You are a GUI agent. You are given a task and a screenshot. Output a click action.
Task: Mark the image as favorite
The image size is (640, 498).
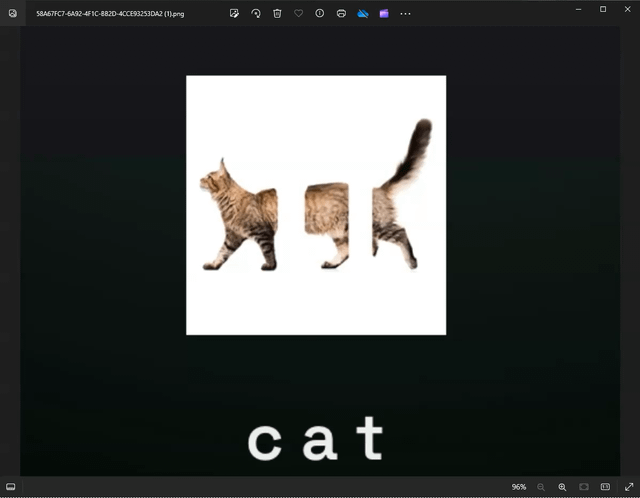tap(298, 14)
